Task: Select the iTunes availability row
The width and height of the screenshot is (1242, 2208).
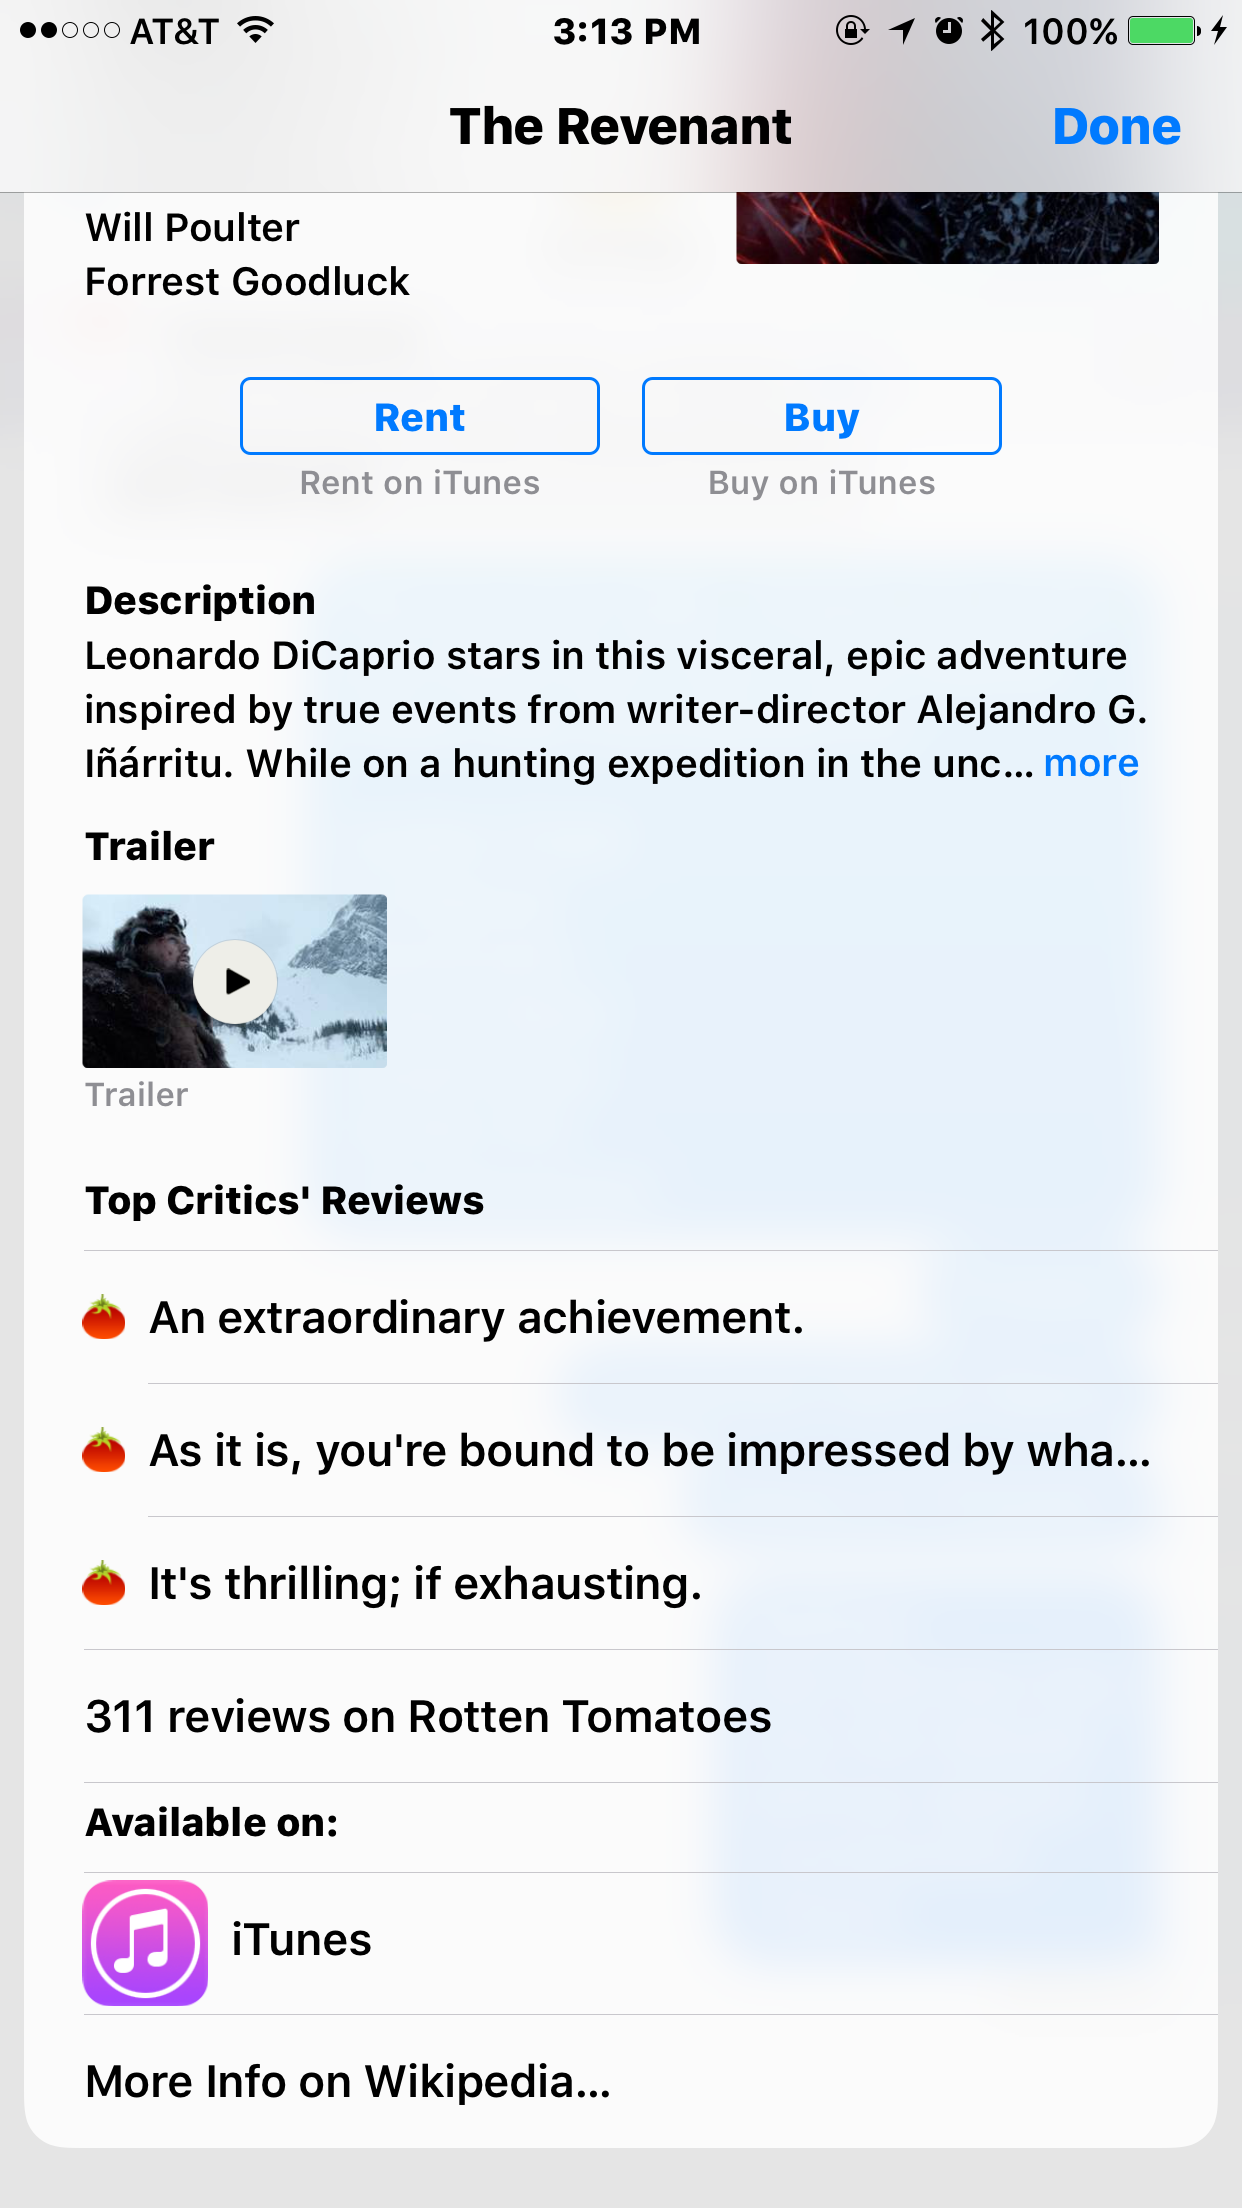Action: 651,1943
